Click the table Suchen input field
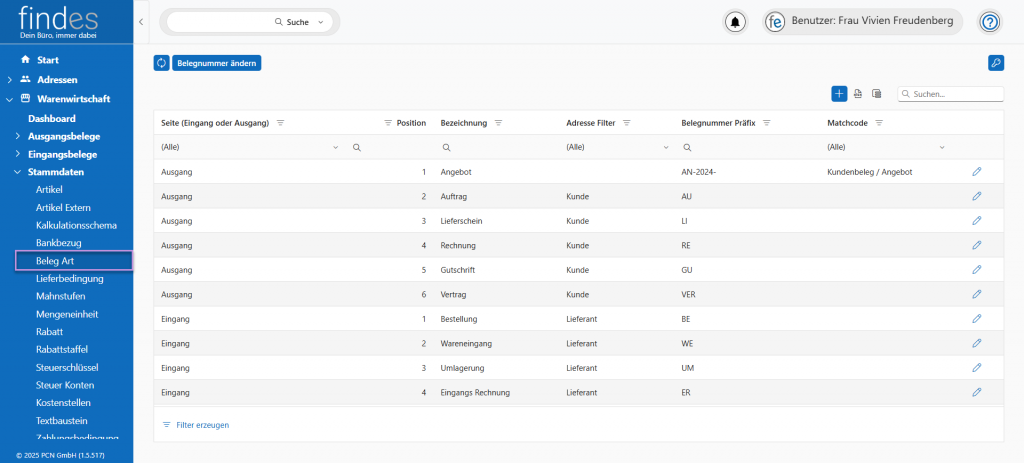The image size is (1024, 463). click(x=955, y=94)
